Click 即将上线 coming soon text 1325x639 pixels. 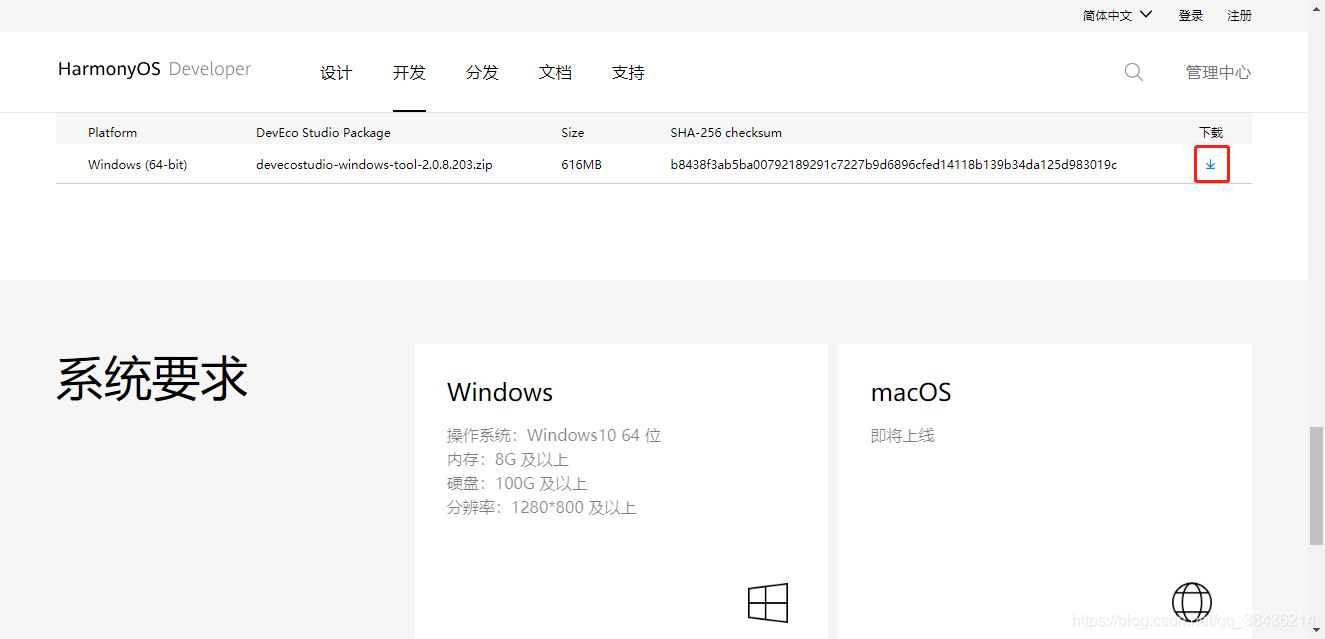coord(903,435)
